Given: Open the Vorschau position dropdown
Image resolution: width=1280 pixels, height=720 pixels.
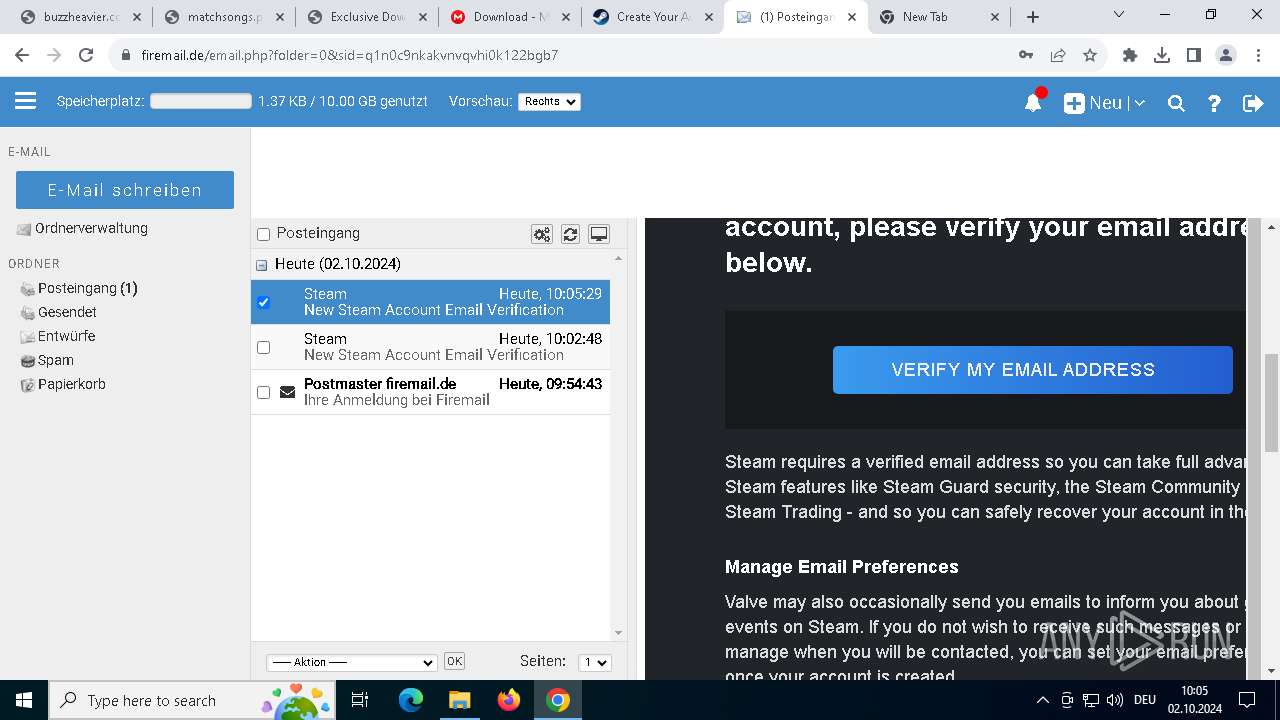Looking at the screenshot, I should point(549,102).
